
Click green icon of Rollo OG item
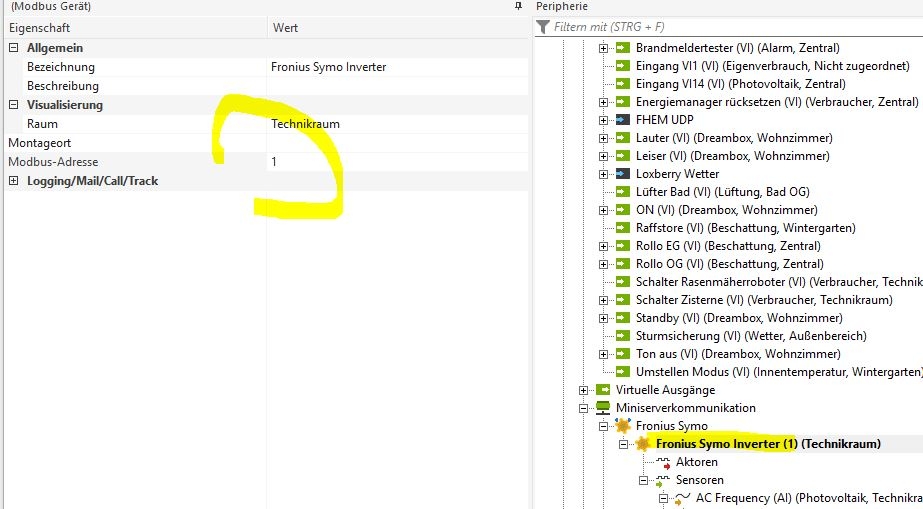point(623,264)
